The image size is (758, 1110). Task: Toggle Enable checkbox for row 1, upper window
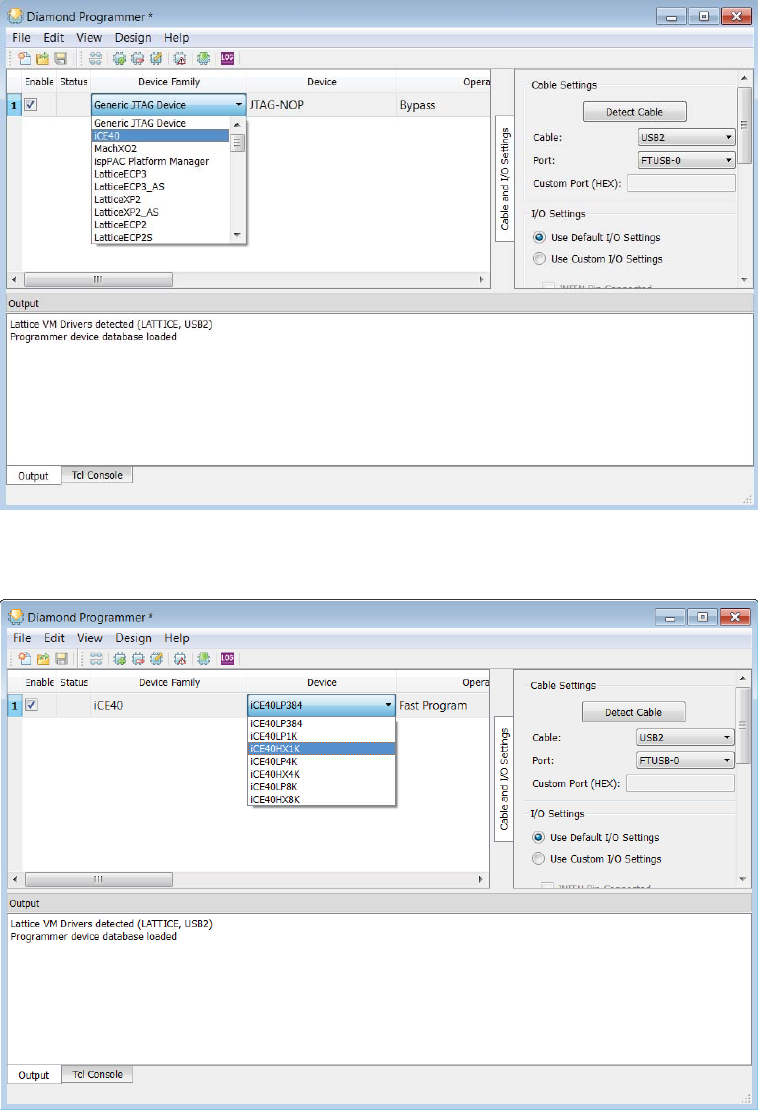(31, 105)
